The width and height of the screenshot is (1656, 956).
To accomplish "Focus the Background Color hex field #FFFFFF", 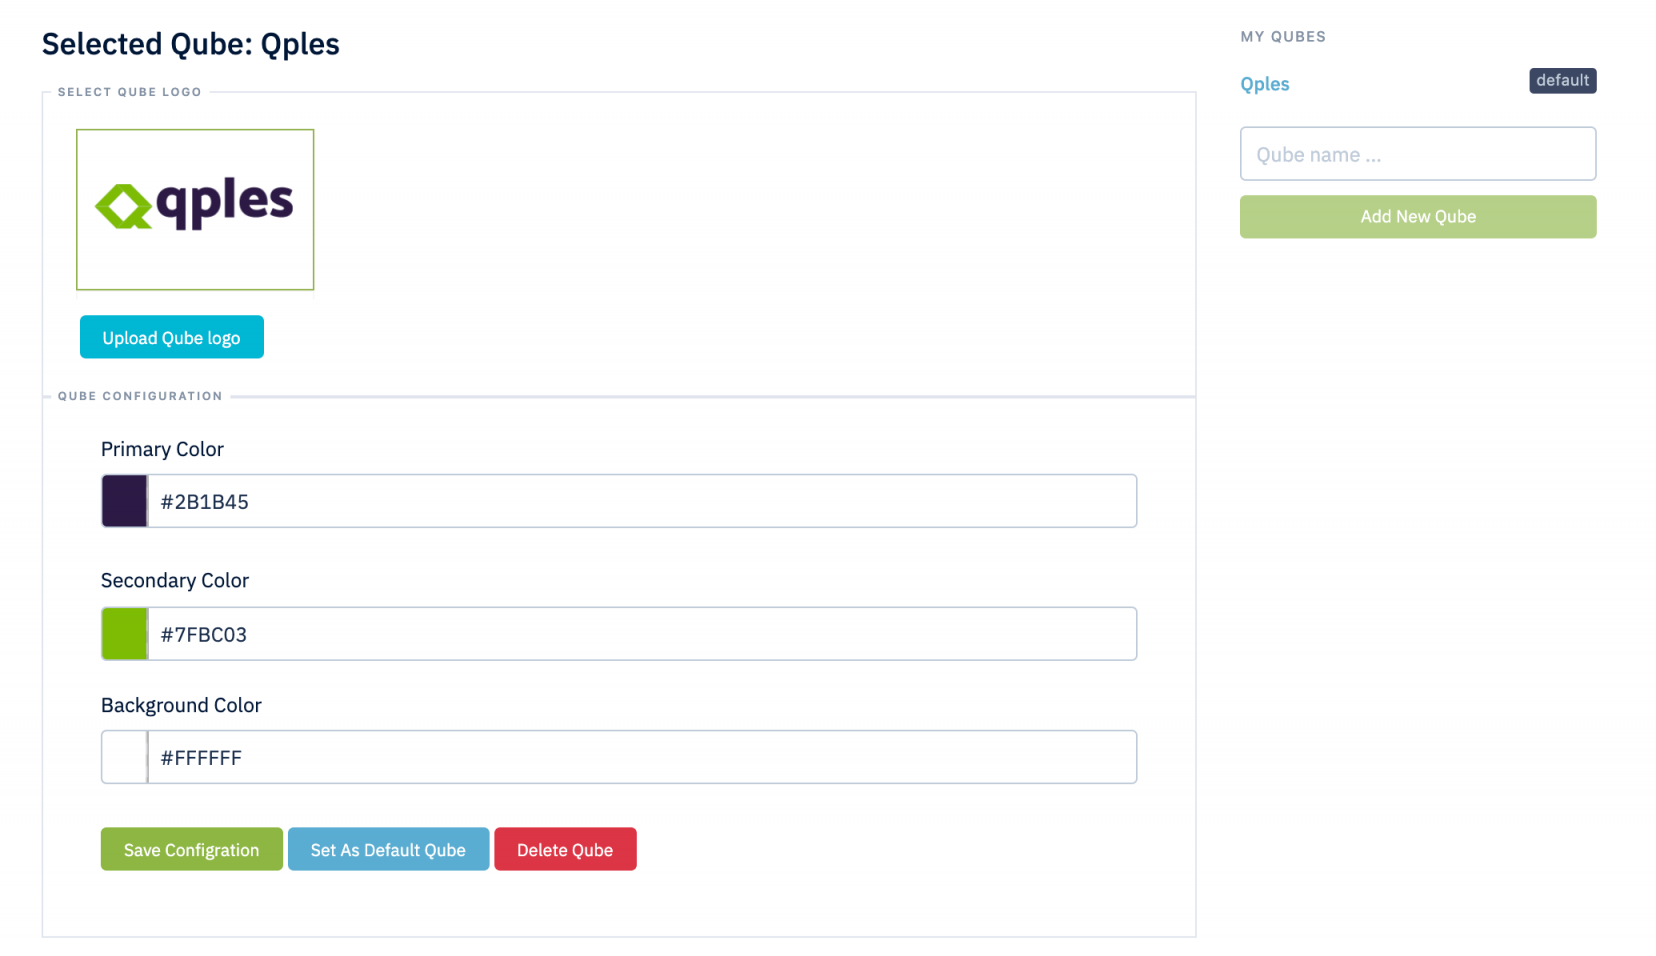I will 642,757.
